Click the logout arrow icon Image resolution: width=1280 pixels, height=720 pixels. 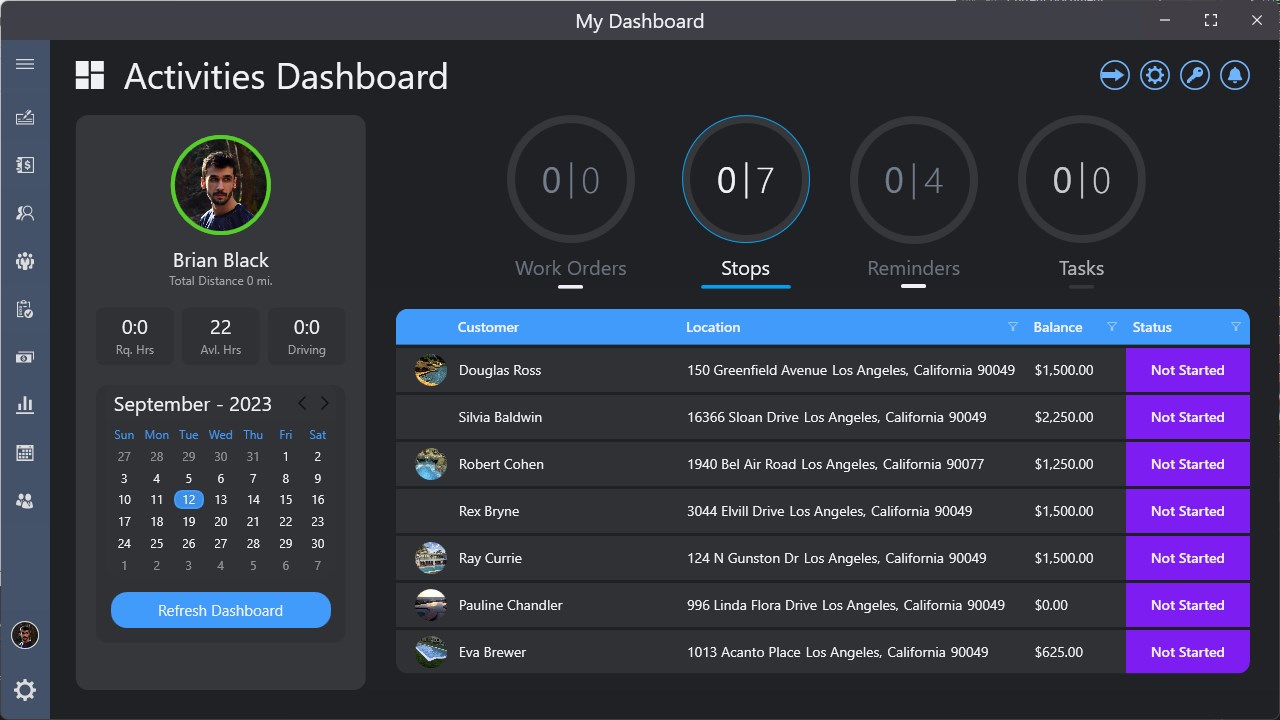[x=1114, y=75]
